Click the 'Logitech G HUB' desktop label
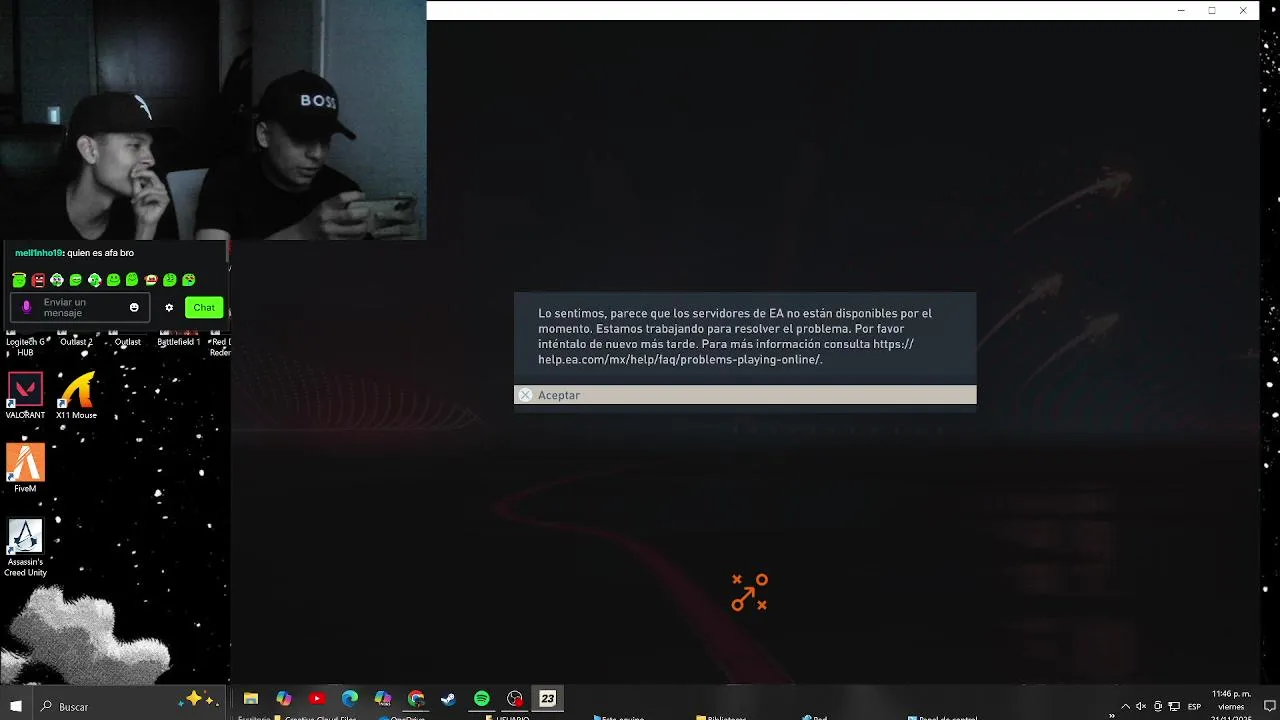 tap(25, 347)
